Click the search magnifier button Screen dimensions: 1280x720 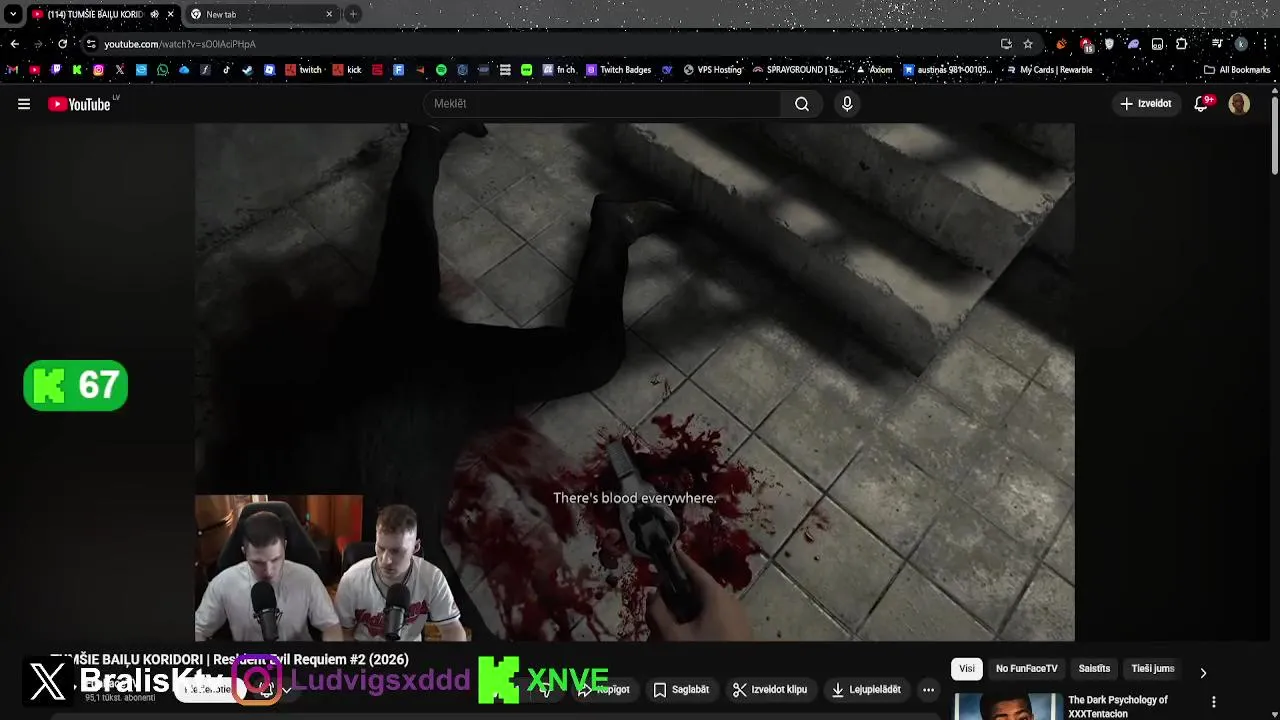point(802,104)
